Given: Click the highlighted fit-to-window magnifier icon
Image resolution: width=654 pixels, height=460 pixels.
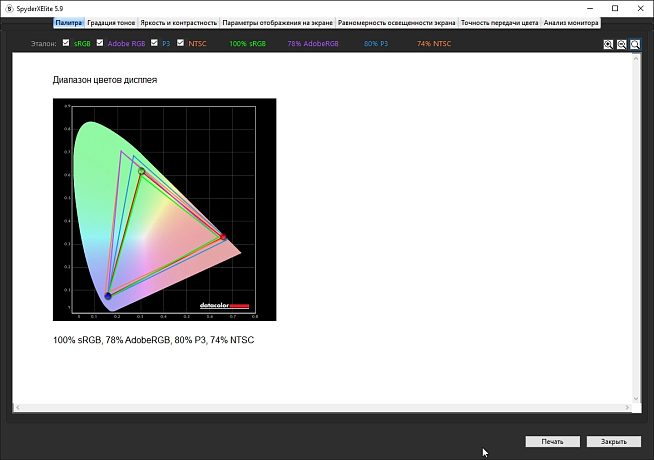Looking at the screenshot, I should (x=635, y=45).
